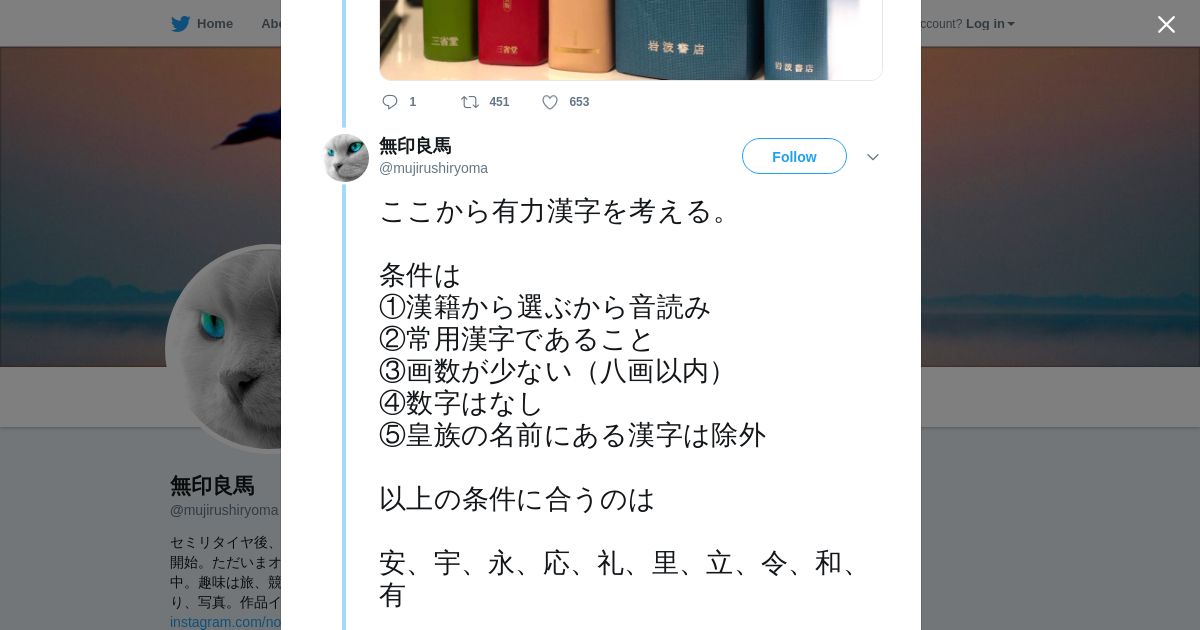Close the tweet overlay with X
This screenshot has height=630, width=1200.
[1166, 24]
